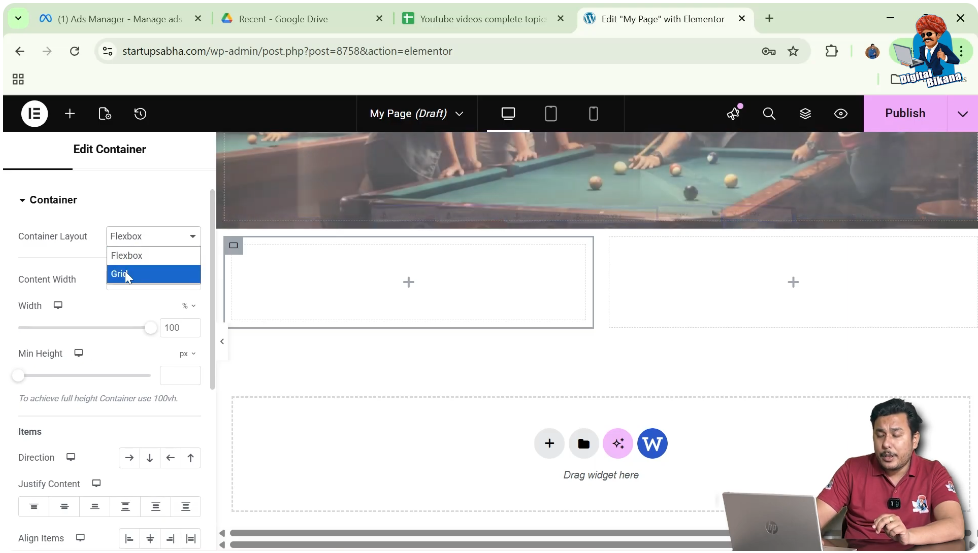Image resolution: width=978 pixels, height=553 pixels.
Task: Open the Min Height px unit selector
Action: pos(187,353)
